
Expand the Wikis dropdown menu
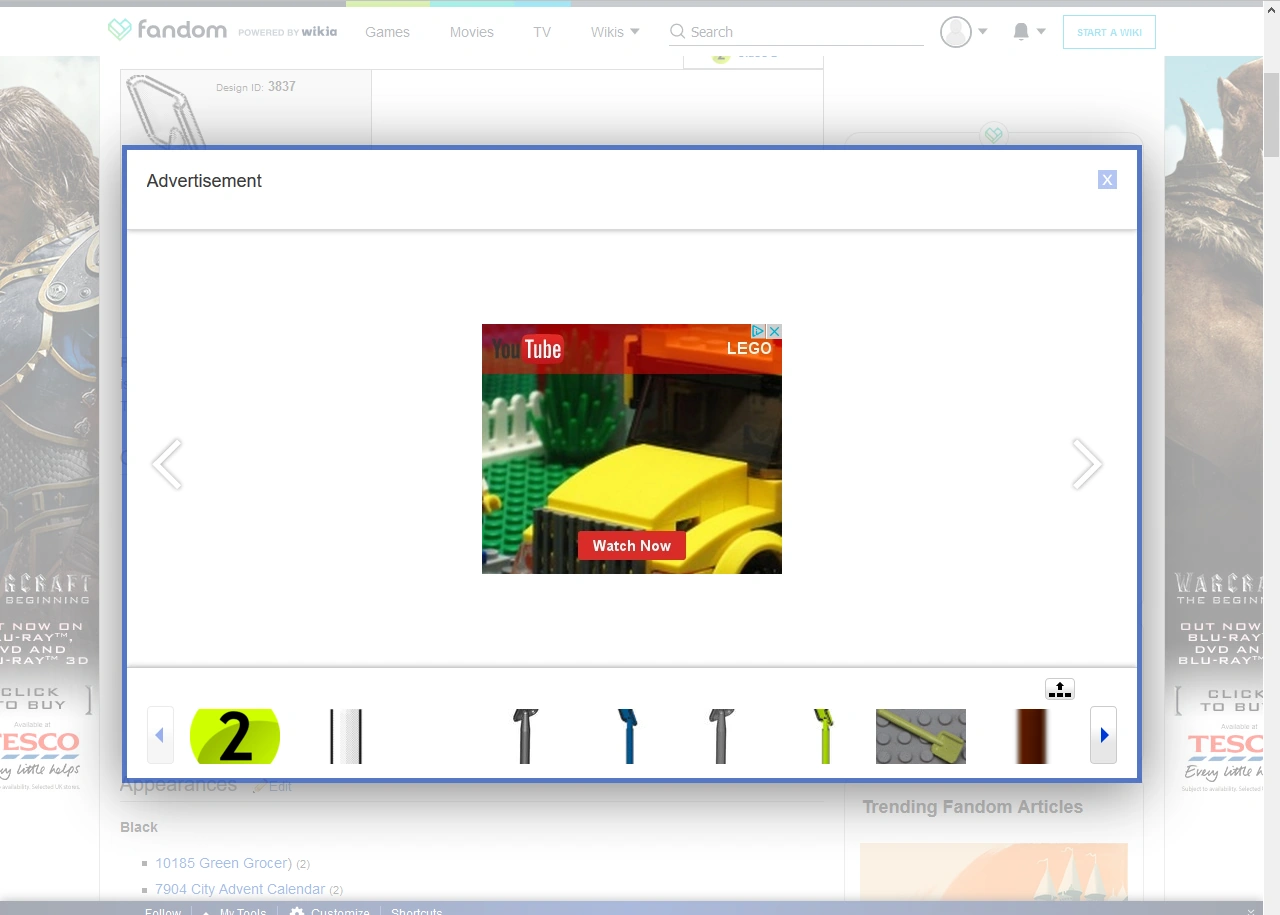pos(614,32)
